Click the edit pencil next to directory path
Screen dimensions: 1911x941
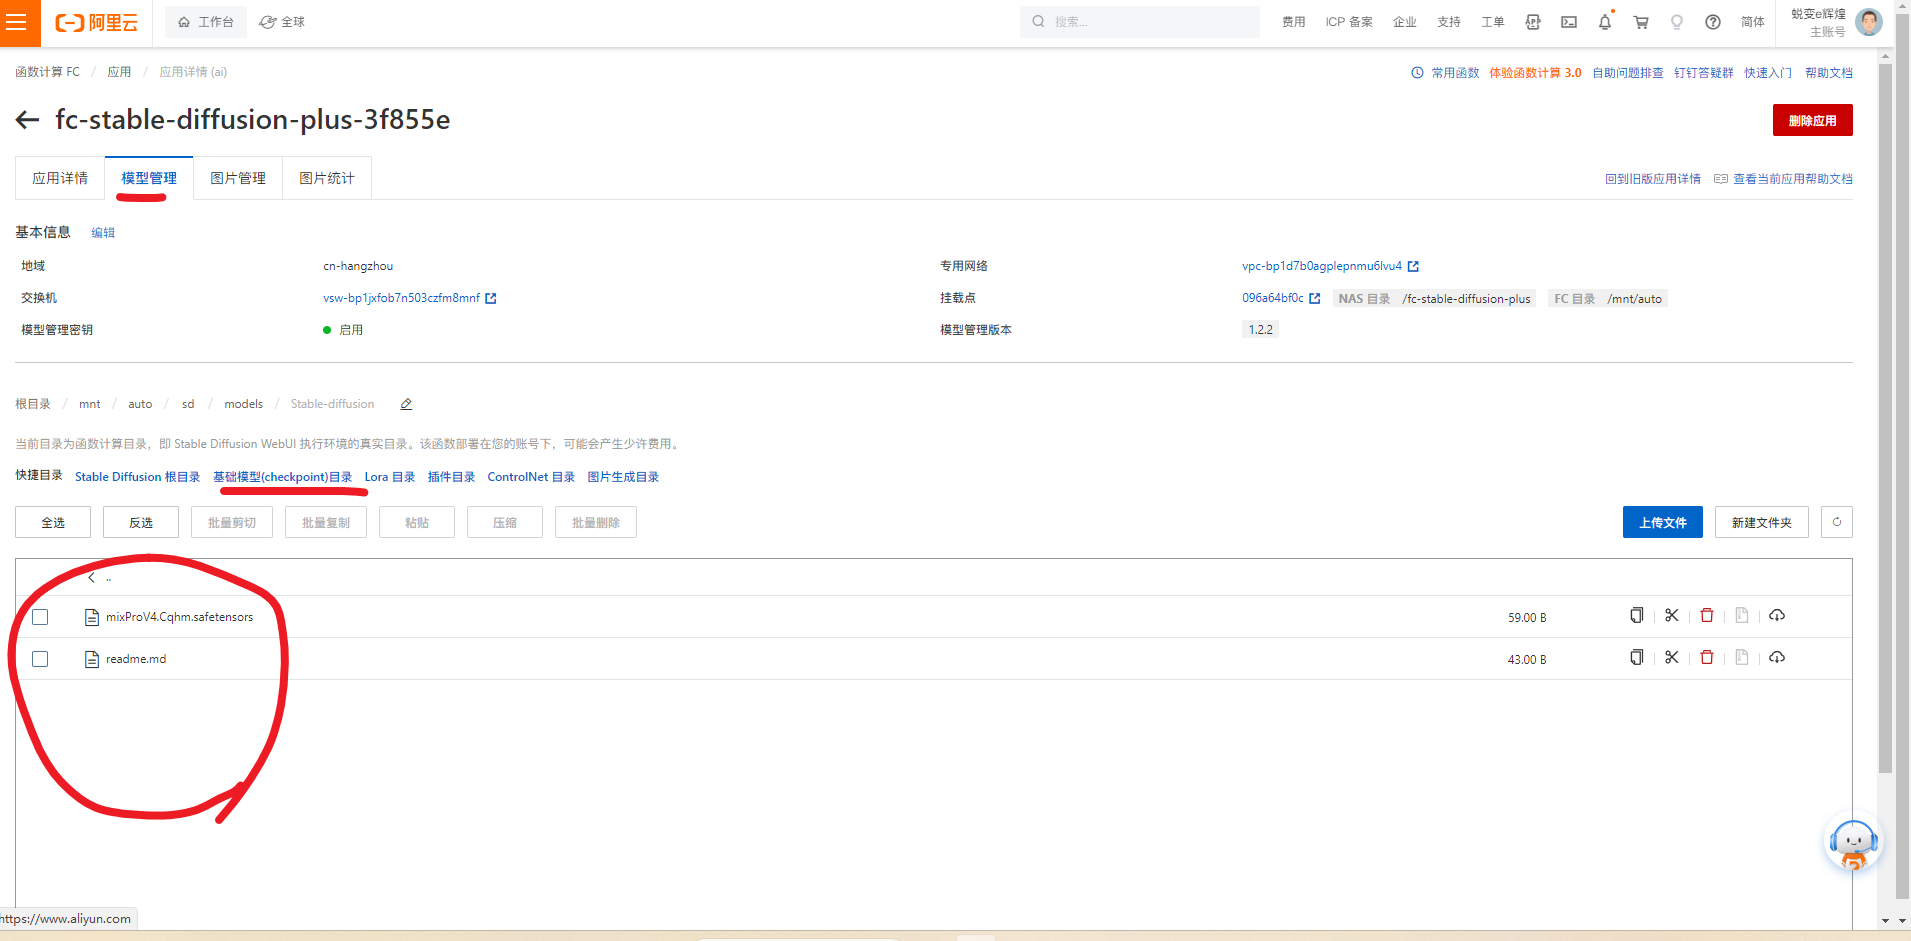406,404
